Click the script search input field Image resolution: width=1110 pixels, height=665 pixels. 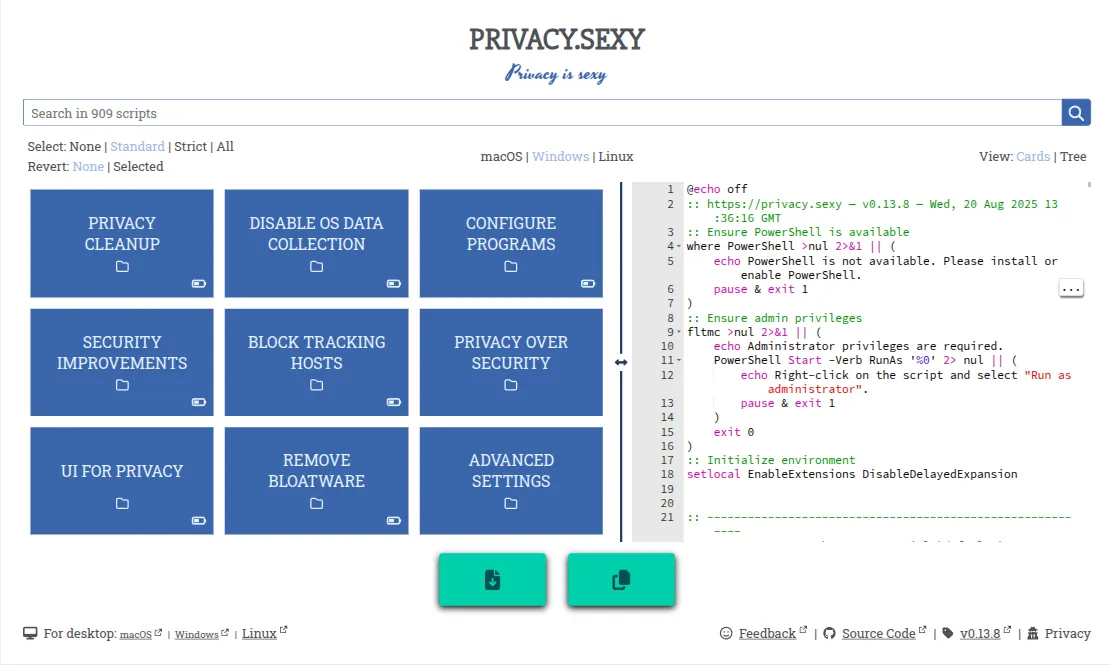pos(540,113)
